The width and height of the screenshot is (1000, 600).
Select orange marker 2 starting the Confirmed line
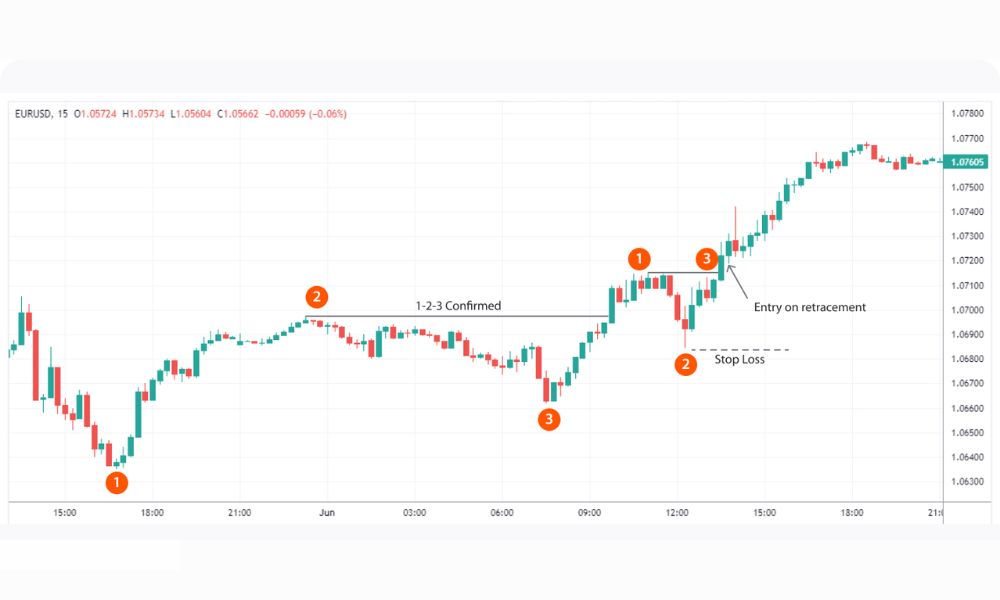tap(317, 297)
